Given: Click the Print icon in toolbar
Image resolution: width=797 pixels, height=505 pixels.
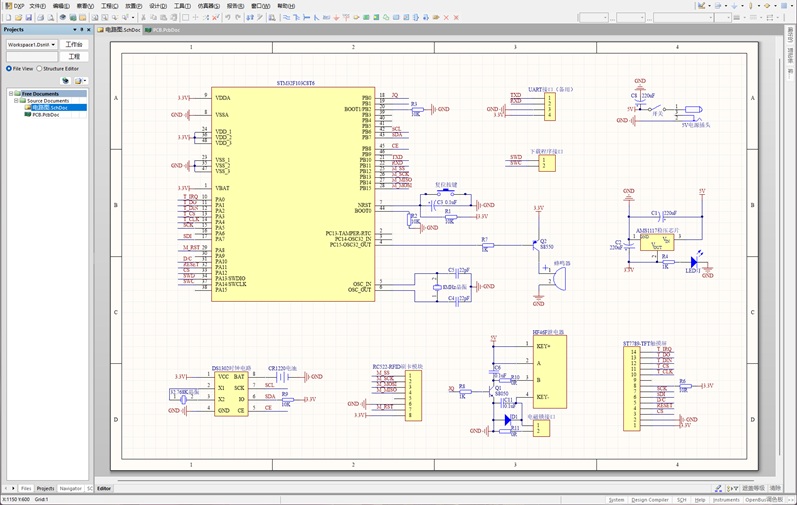Looking at the screenshot, I should pos(40,17).
